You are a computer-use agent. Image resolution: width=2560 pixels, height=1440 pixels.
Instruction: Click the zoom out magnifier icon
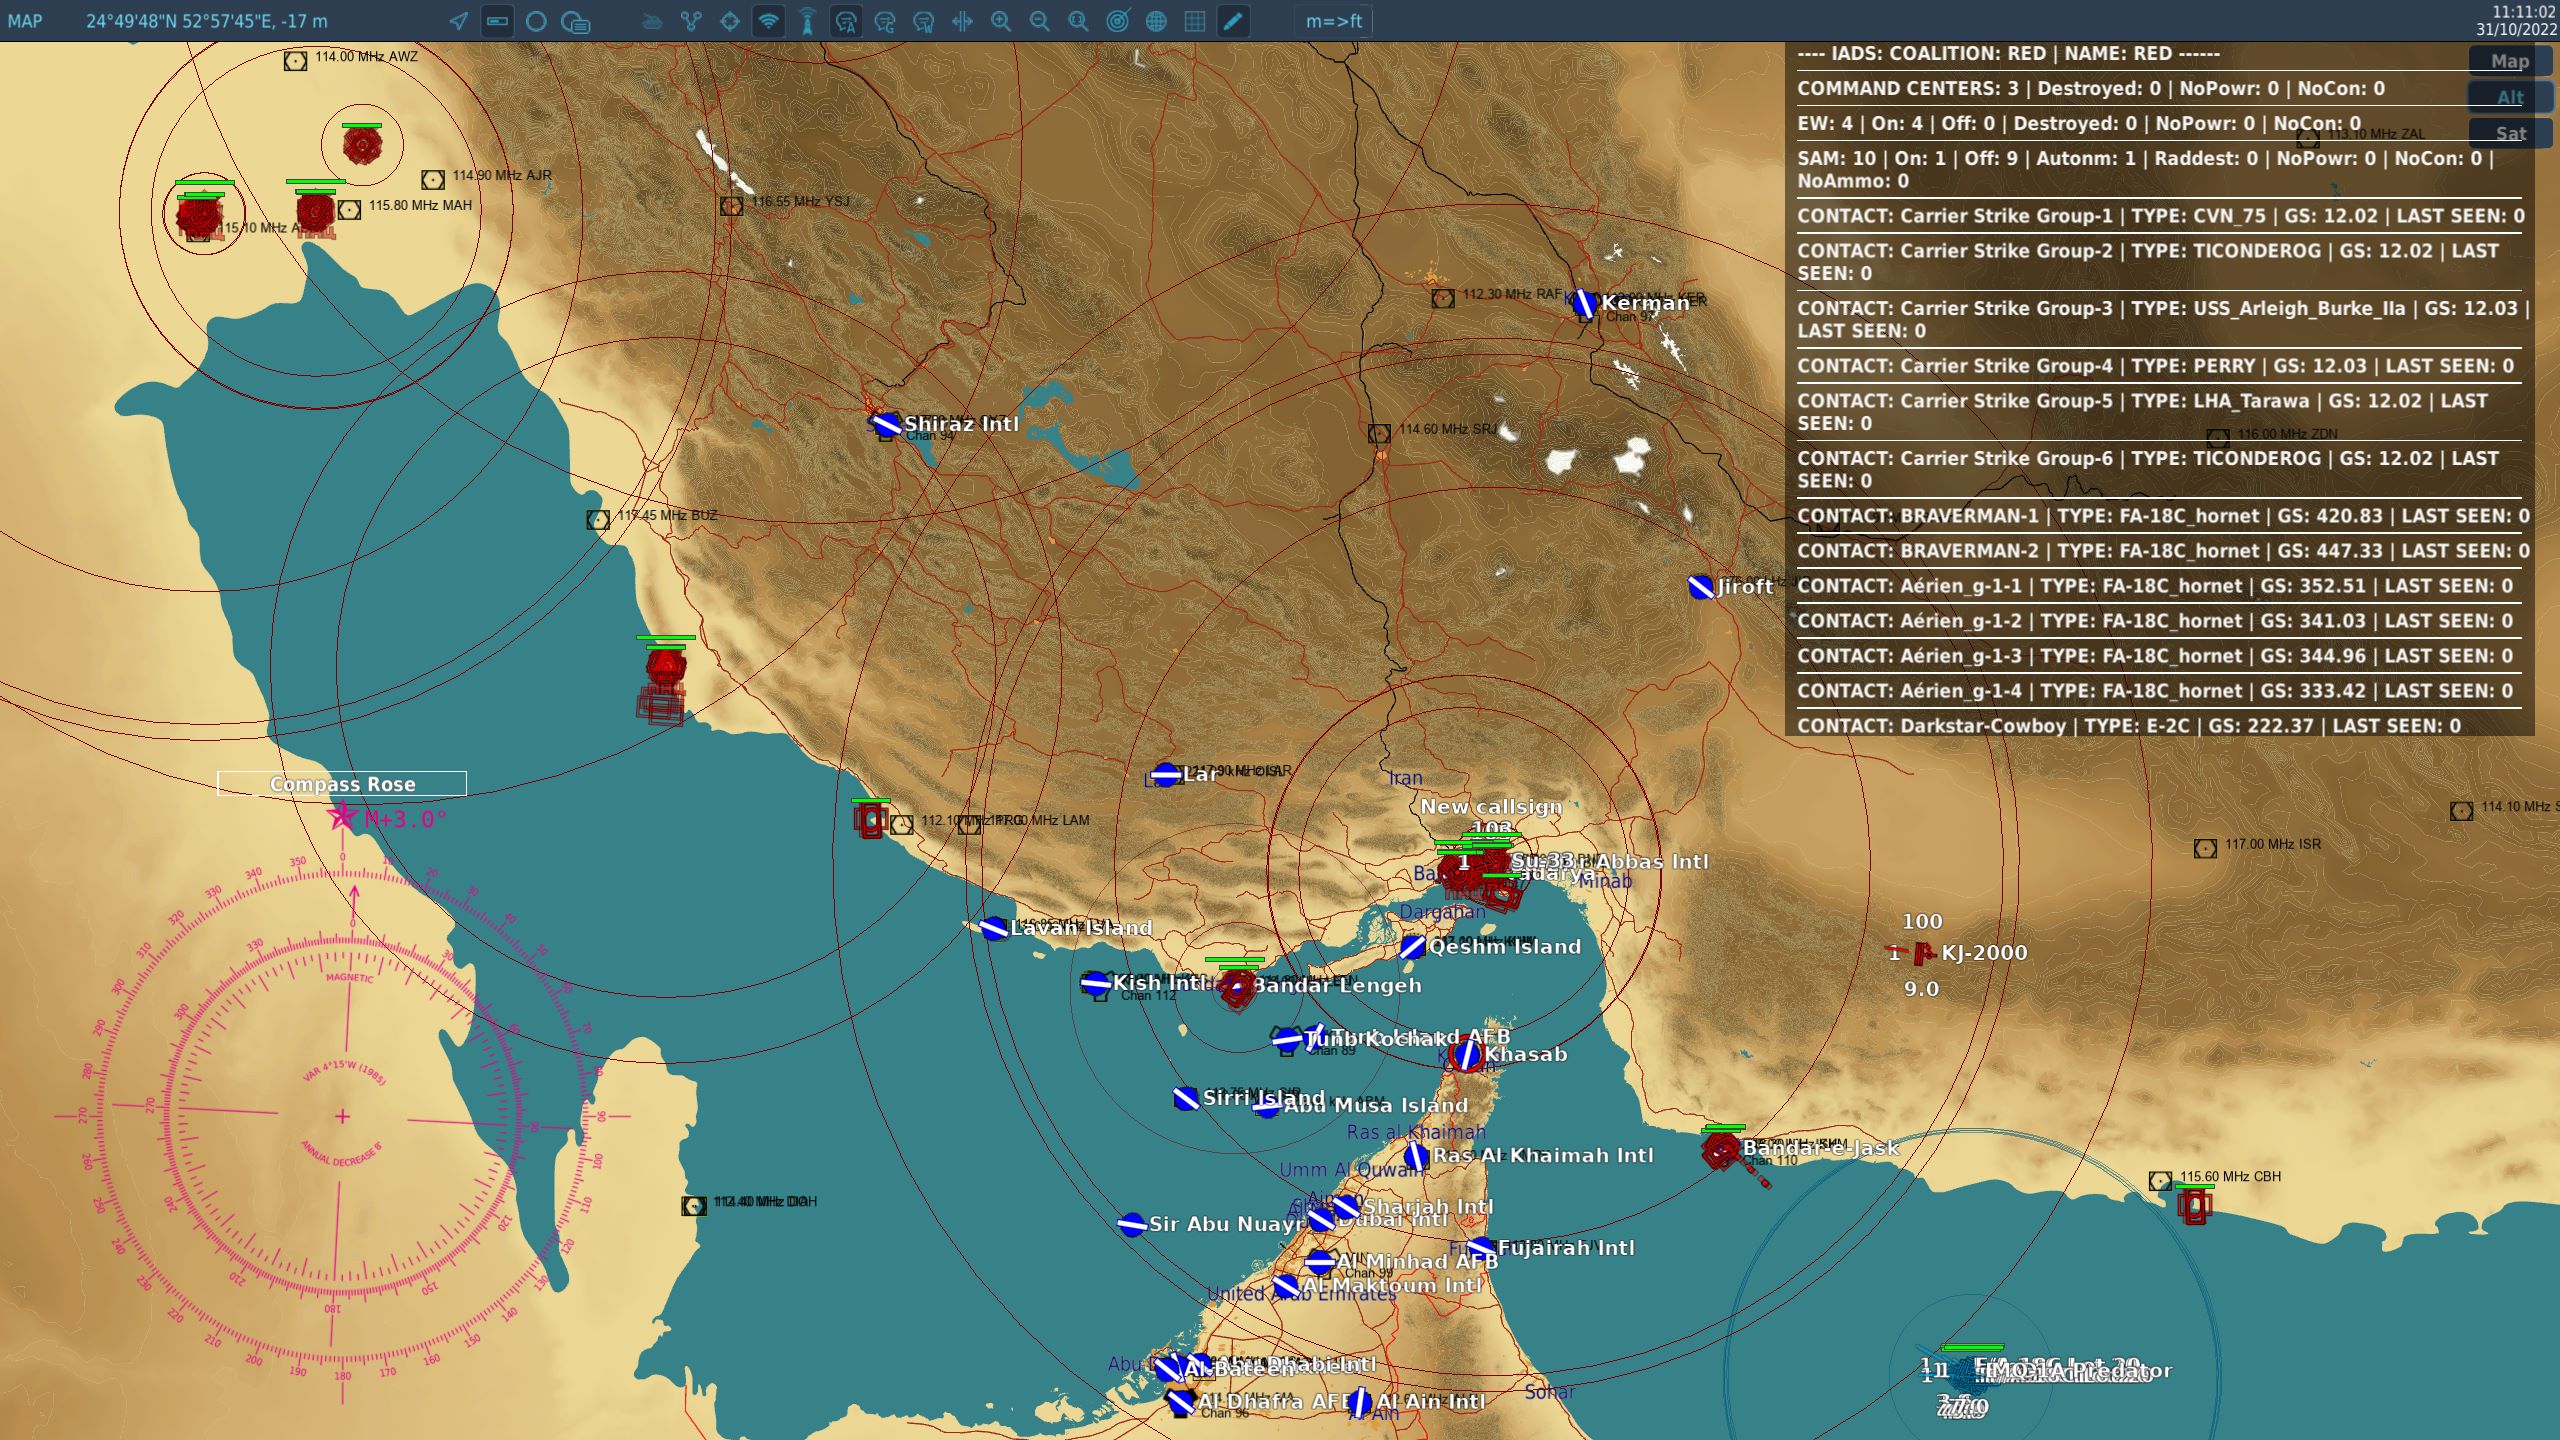click(1039, 21)
